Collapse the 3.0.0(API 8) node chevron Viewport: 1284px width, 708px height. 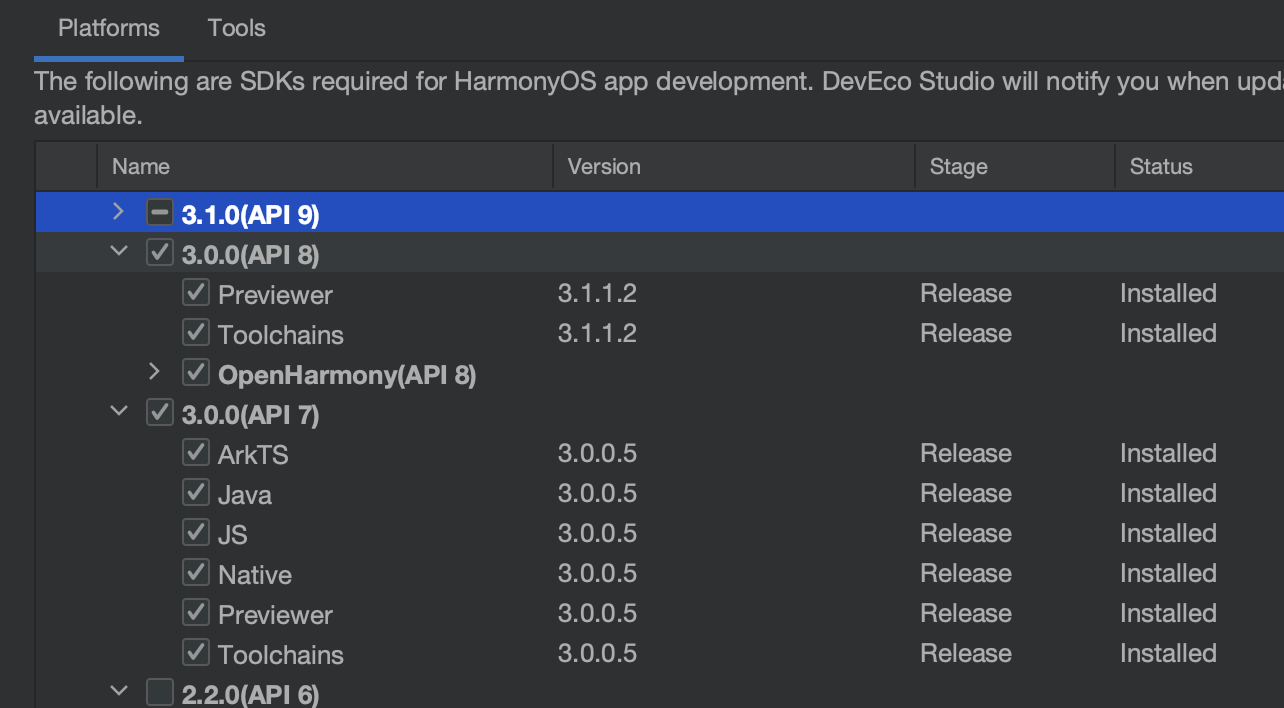tap(119, 252)
